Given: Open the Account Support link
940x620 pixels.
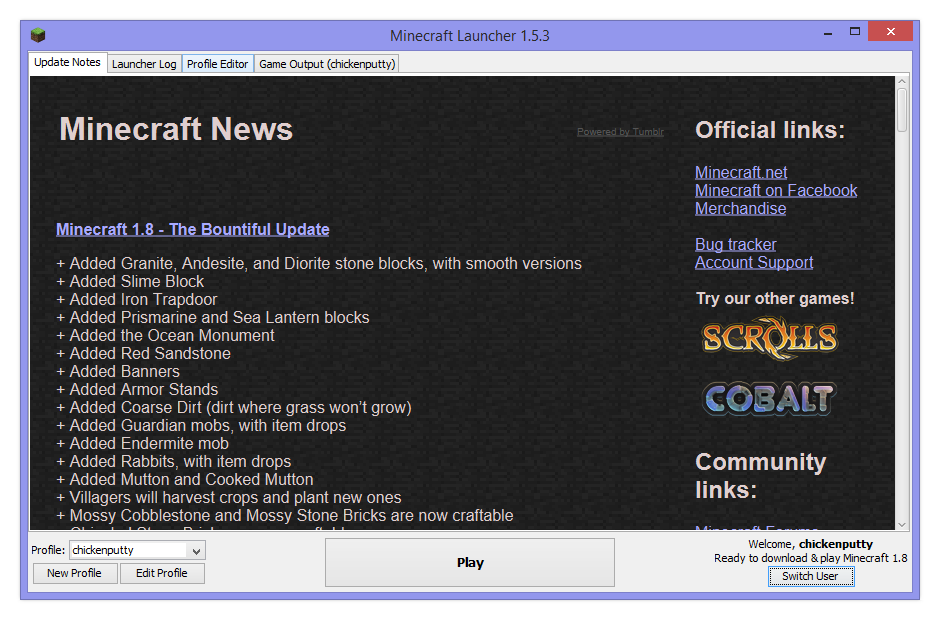Looking at the screenshot, I should click(x=754, y=263).
